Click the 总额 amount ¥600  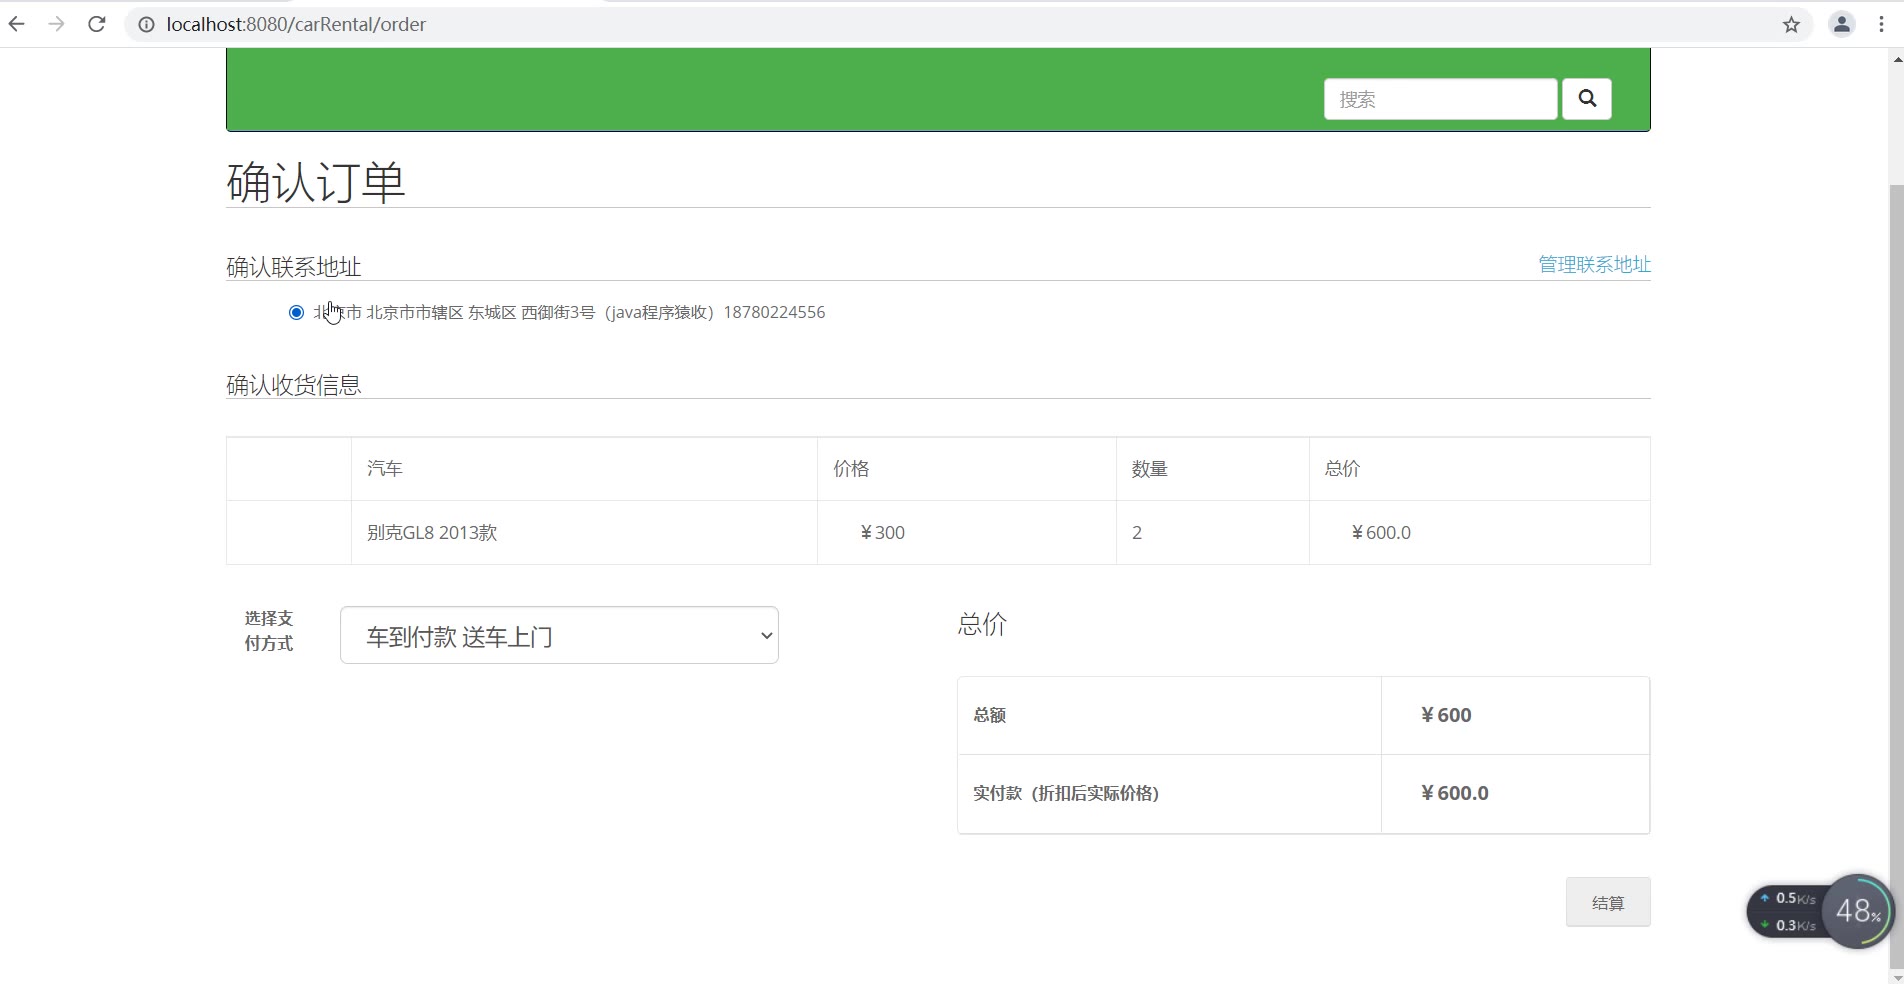(1446, 715)
